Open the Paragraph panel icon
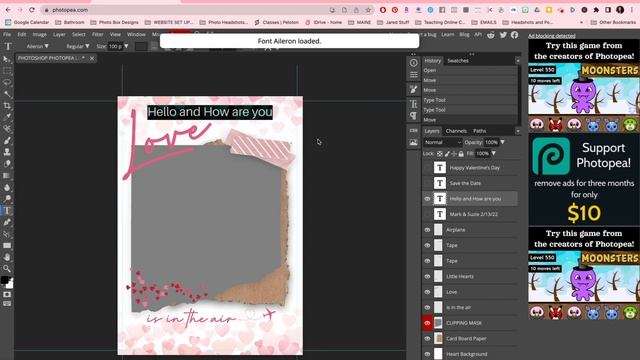Image resolution: width=640 pixels, height=360 pixels. coord(413,116)
